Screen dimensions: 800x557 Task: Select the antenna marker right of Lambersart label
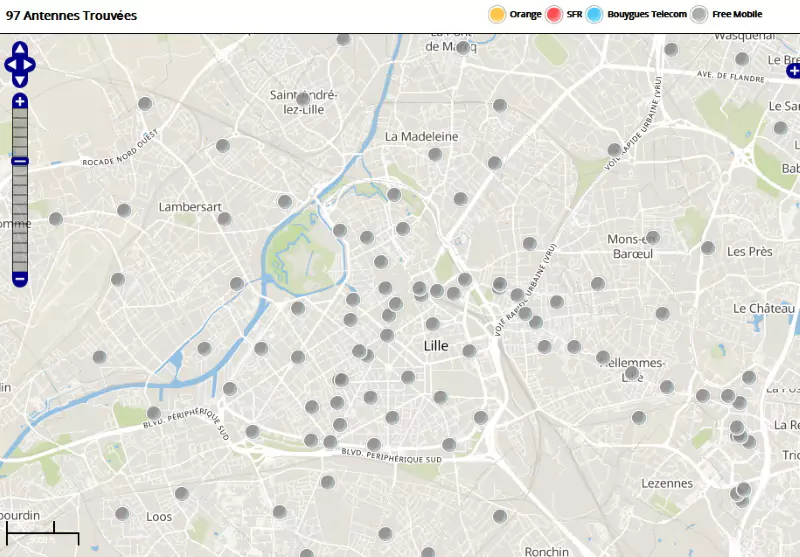225,219
